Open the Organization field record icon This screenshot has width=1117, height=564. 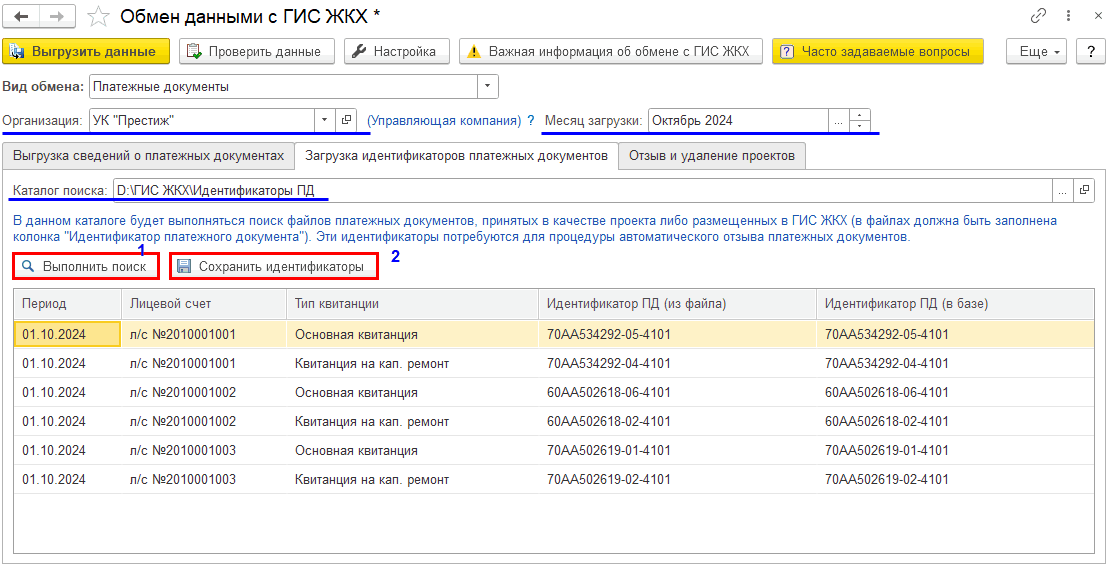(346, 120)
